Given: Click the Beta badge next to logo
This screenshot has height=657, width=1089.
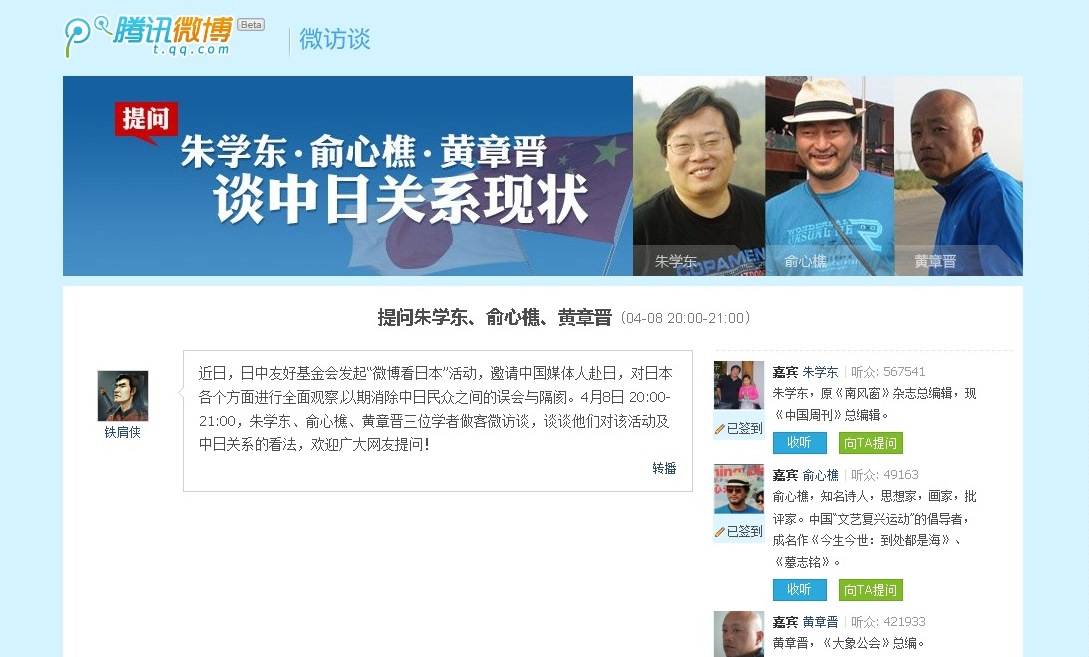Looking at the screenshot, I should point(251,25).
